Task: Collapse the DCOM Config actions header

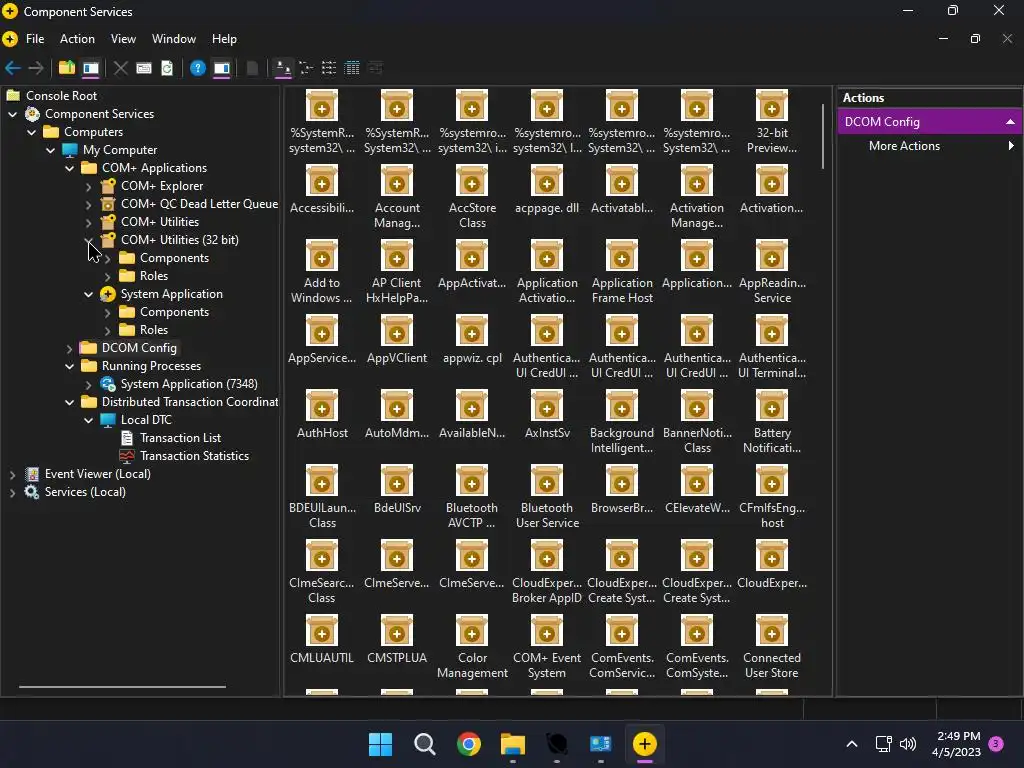Action: 1010,122
